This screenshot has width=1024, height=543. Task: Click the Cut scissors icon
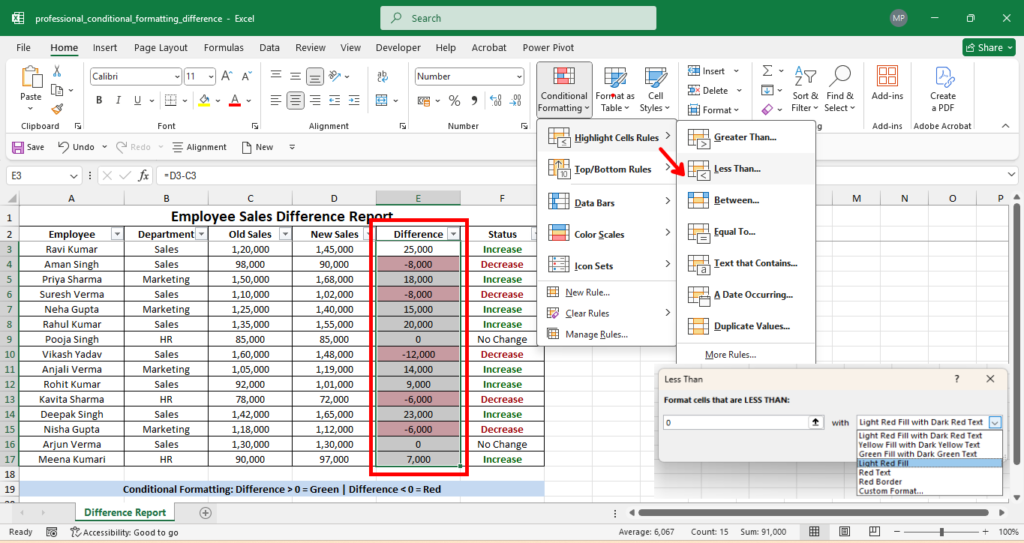coord(57,71)
